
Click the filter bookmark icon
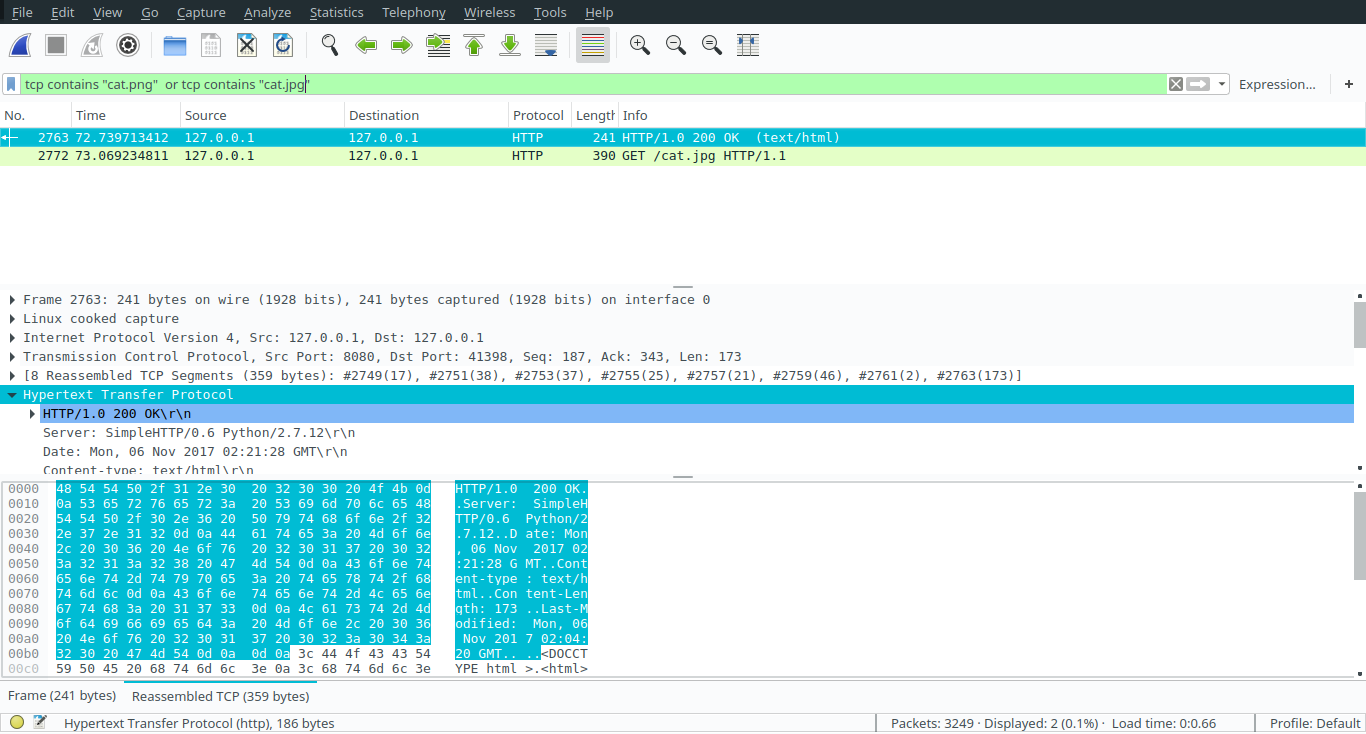tap(11, 84)
